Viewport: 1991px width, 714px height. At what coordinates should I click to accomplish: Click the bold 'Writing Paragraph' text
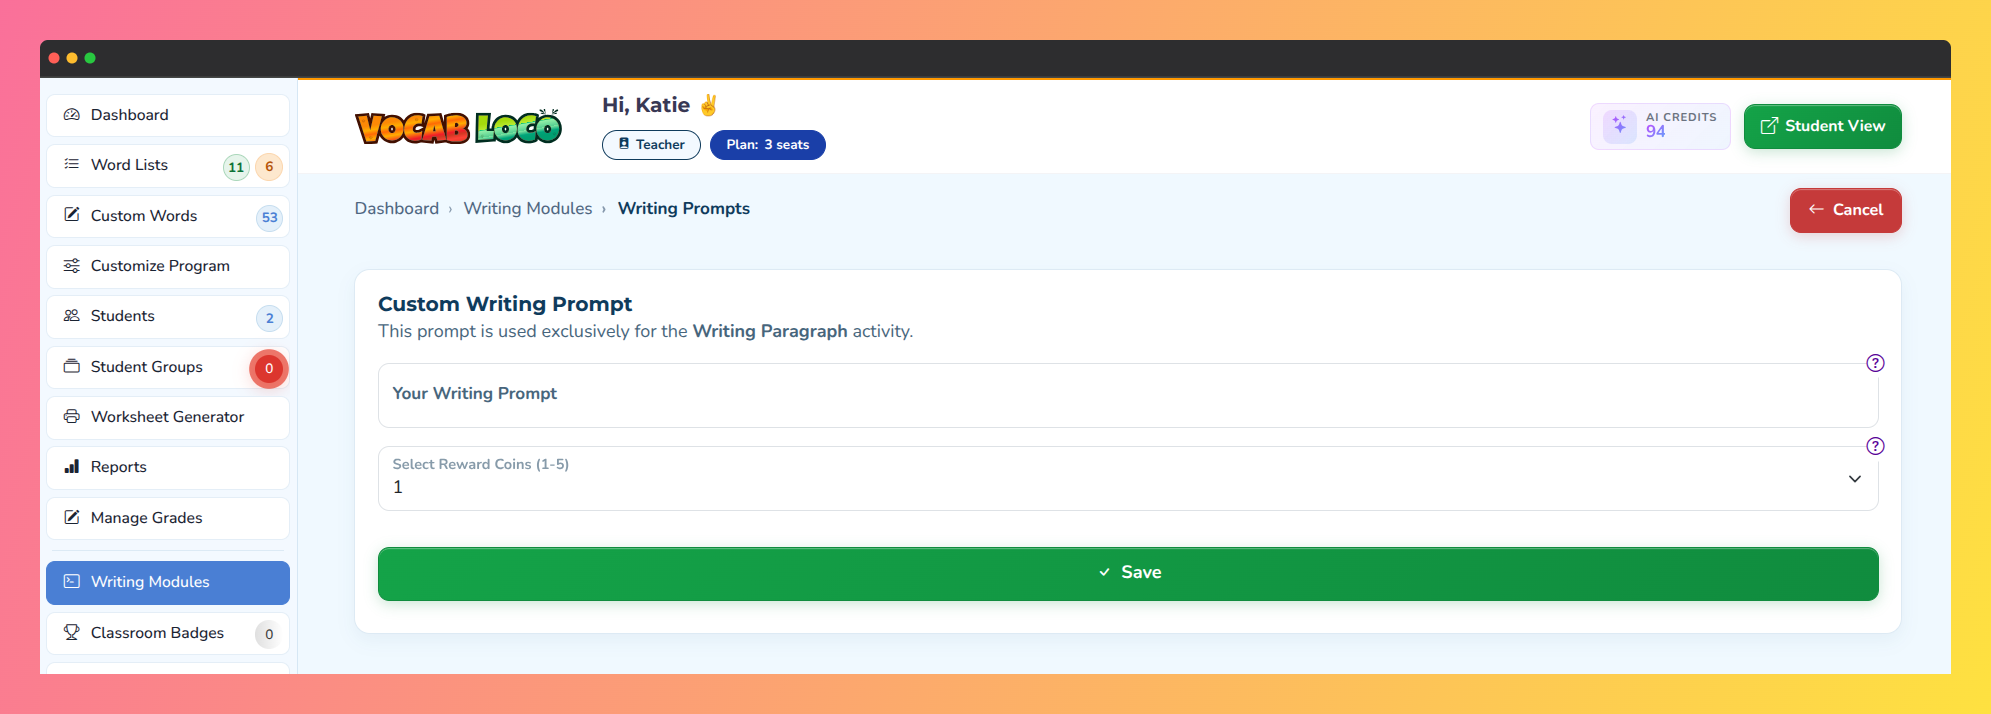770,331
